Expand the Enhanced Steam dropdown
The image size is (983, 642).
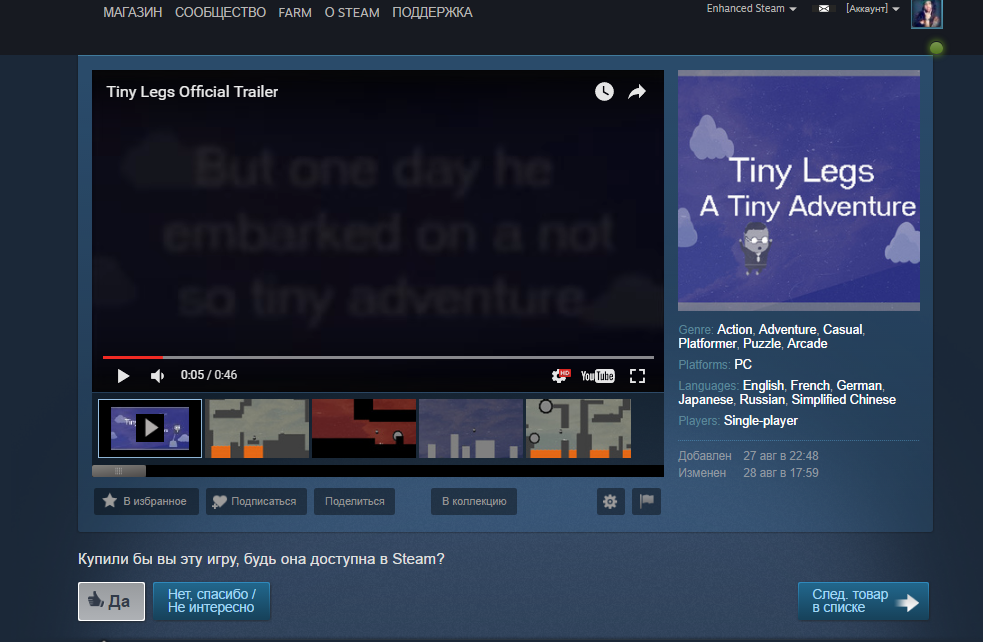(x=751, y=9)
